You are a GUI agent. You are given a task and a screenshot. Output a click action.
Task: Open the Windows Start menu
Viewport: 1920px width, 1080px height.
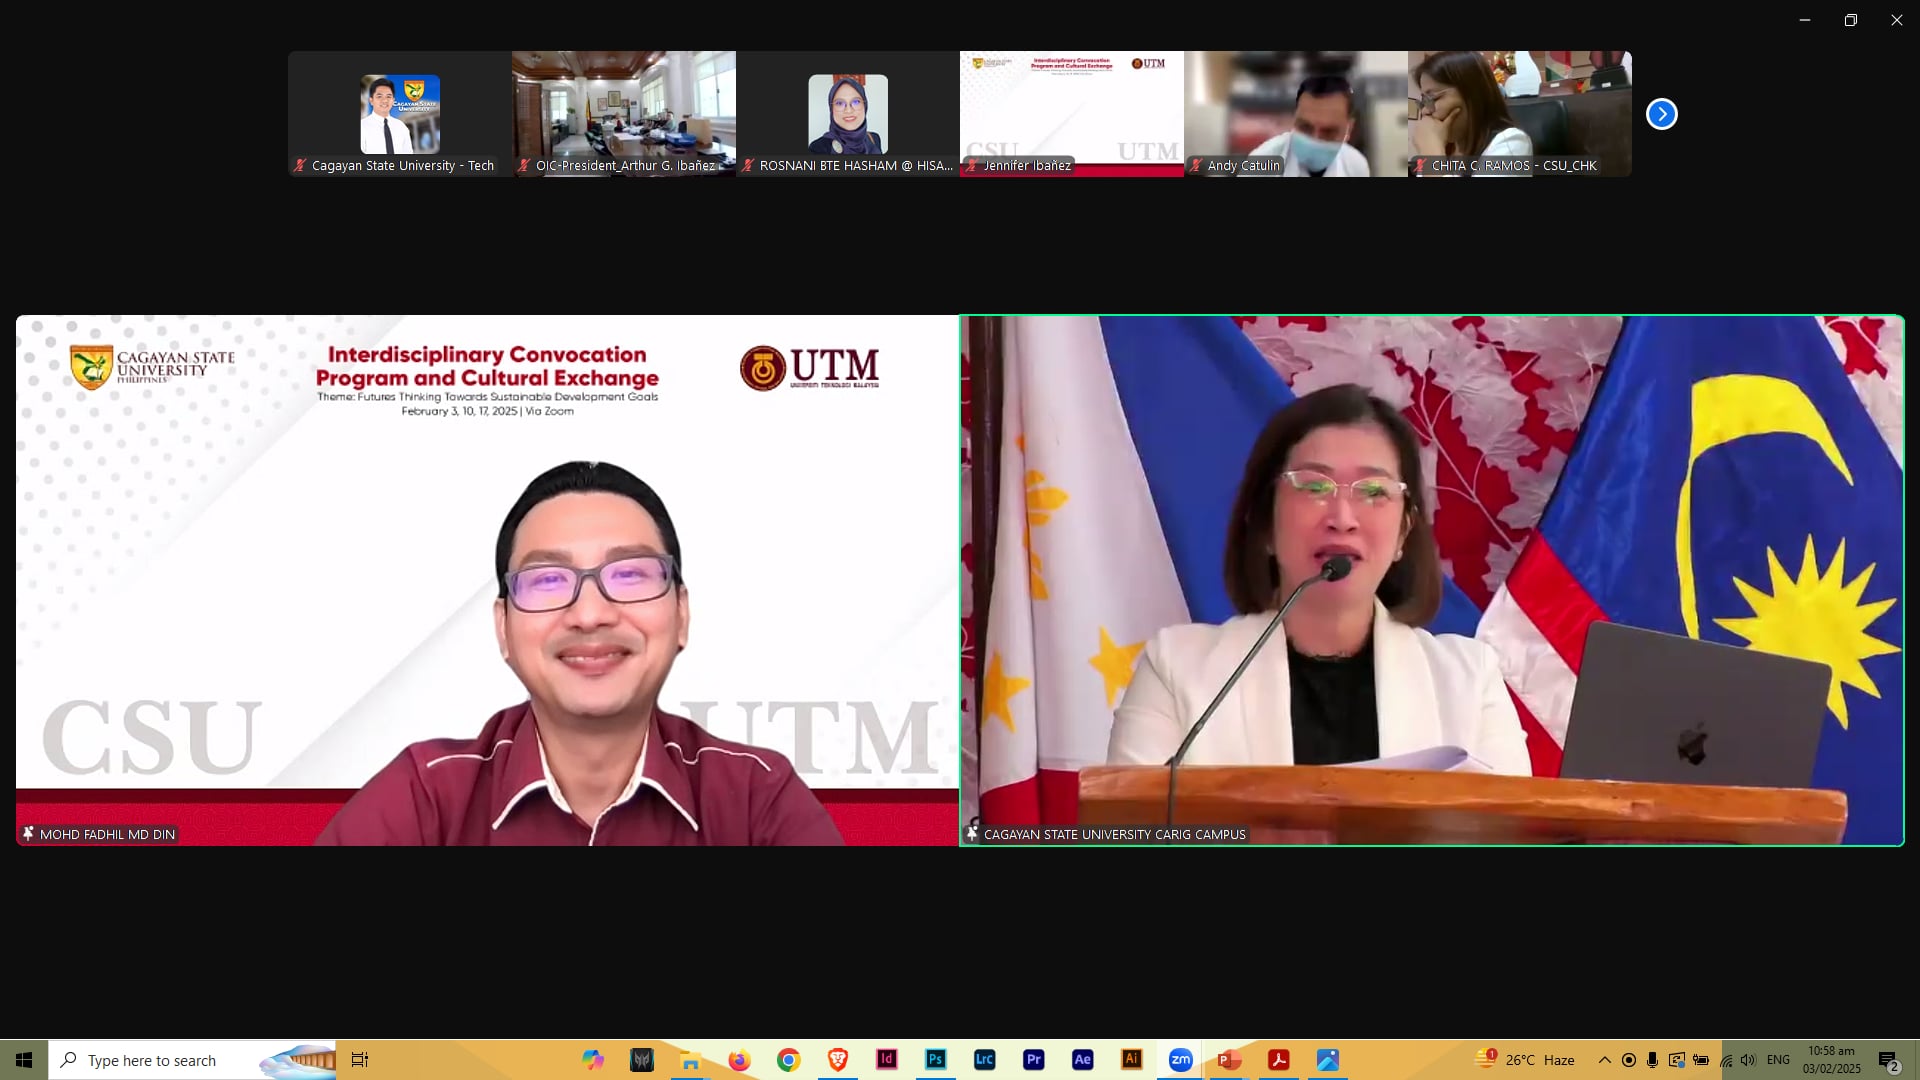point(24,1060)
